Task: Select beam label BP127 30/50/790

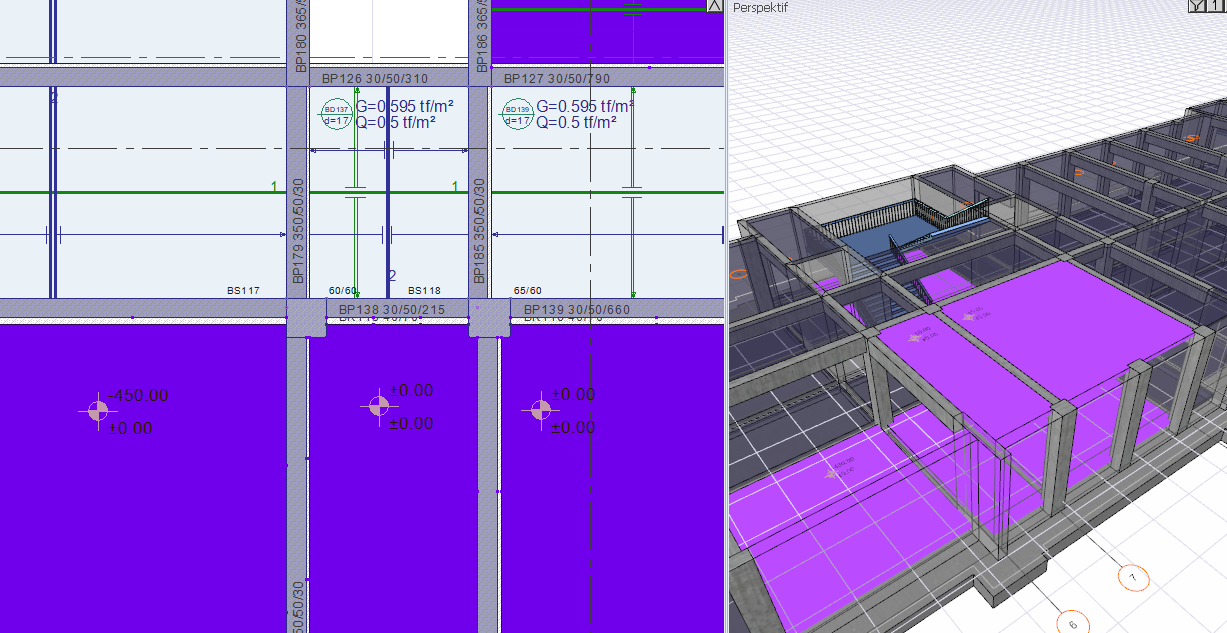Action: tap(556, 78)
